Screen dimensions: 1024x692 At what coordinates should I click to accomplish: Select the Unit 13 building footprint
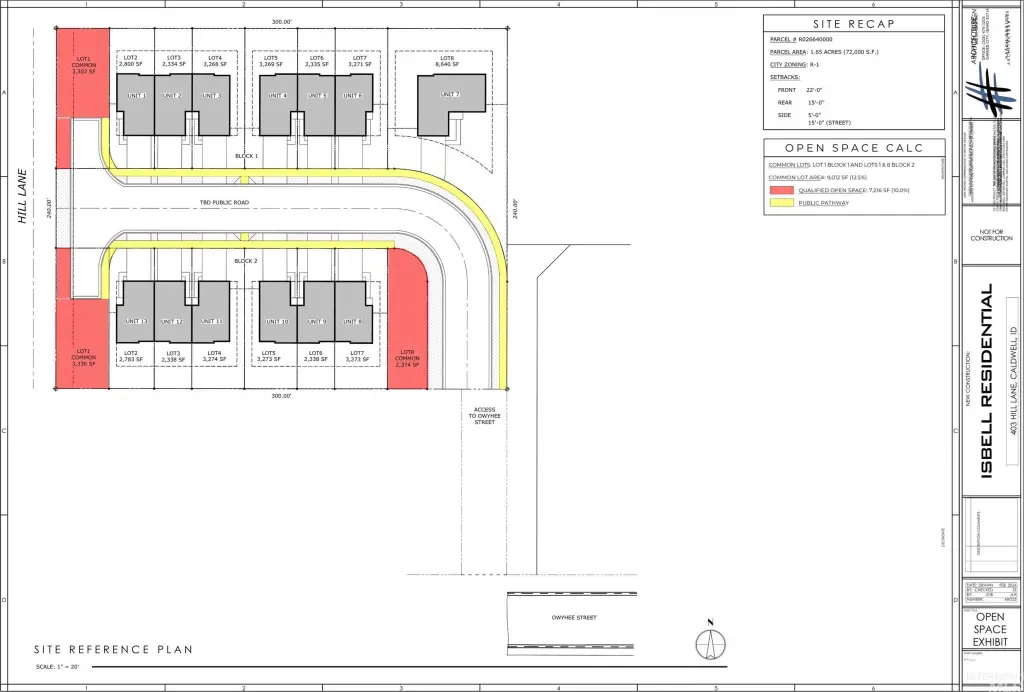[136, 311]
